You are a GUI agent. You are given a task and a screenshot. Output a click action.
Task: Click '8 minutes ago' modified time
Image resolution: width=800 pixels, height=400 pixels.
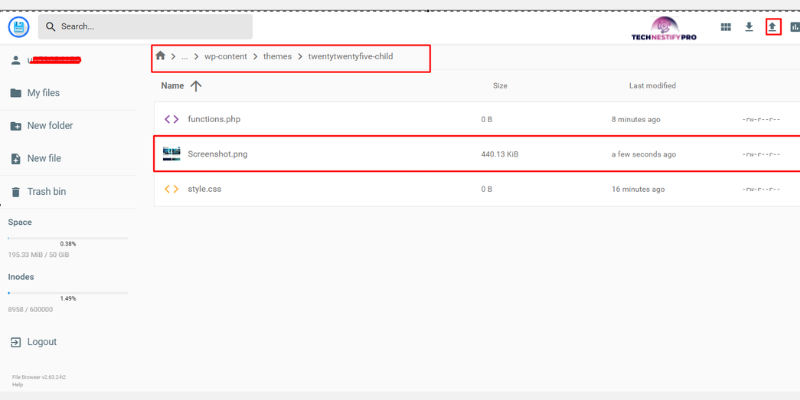pyautogui.click(x=636, y=119)
